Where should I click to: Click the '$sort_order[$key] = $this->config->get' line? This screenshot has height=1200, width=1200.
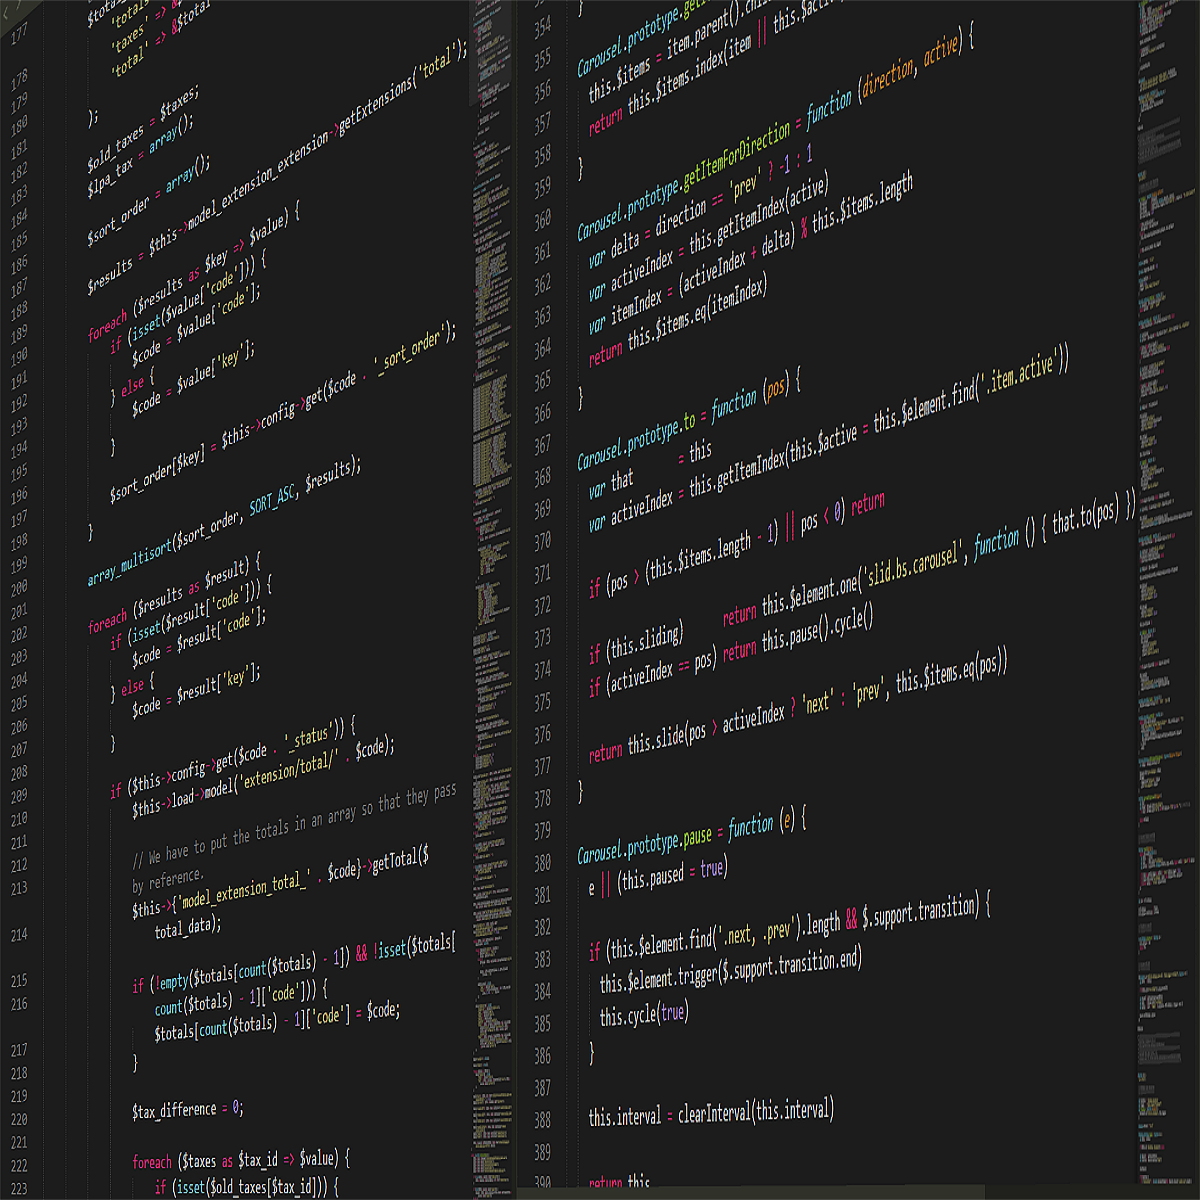tap(282, 412)
